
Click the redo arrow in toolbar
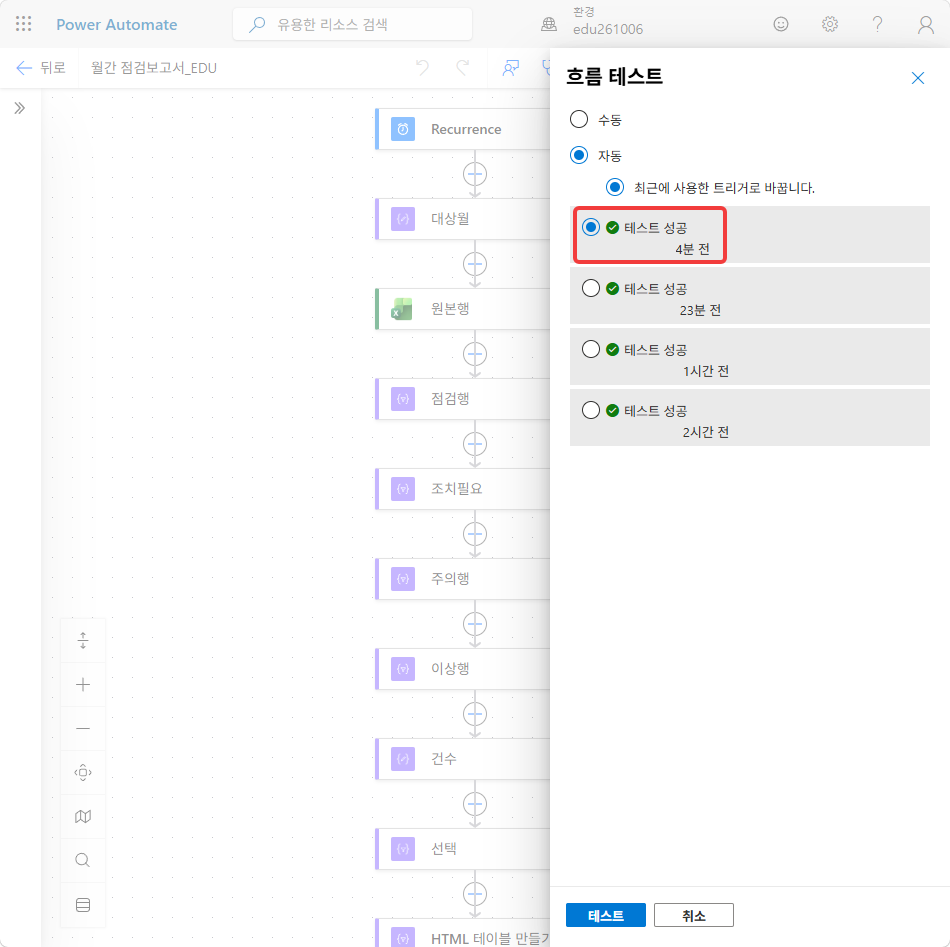pos(463,67)
